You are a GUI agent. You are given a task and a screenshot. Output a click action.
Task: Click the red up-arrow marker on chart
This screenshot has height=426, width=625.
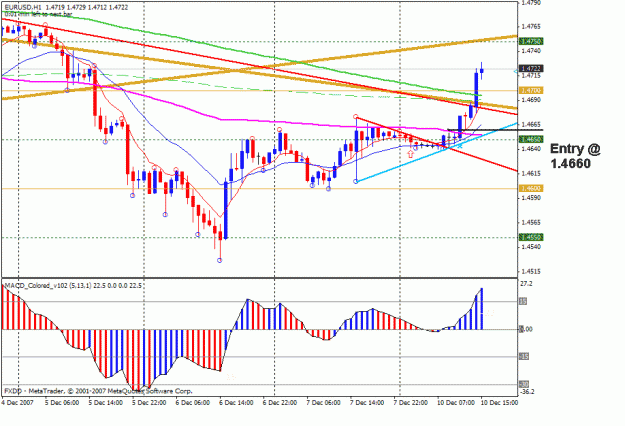tap(411, 154)
